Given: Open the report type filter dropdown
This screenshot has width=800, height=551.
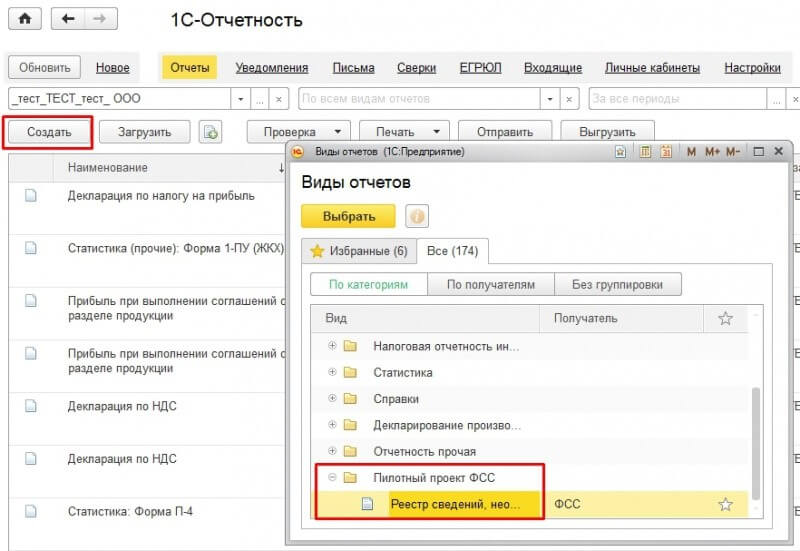Looking at the screenshot, I should (549, 99).
